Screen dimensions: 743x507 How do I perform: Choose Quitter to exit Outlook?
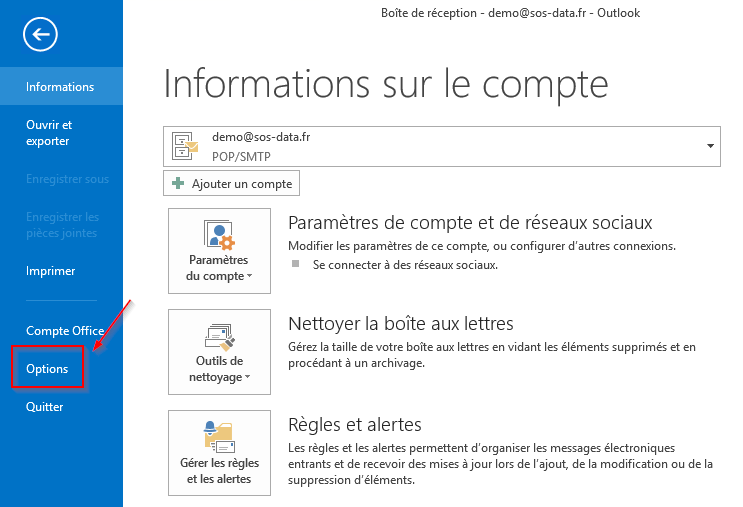coord(45,407)
